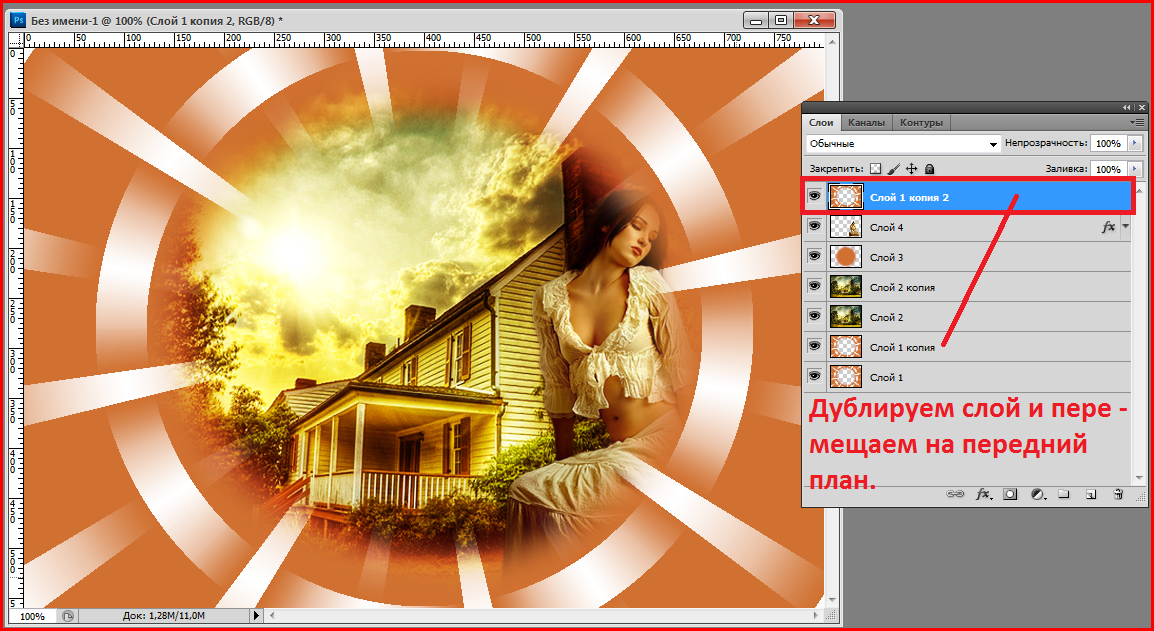Image resolution: width=1154 pixels, height=631 pixels.
Task: Hide the Слой 2 layer
Action: pos(814,317)
